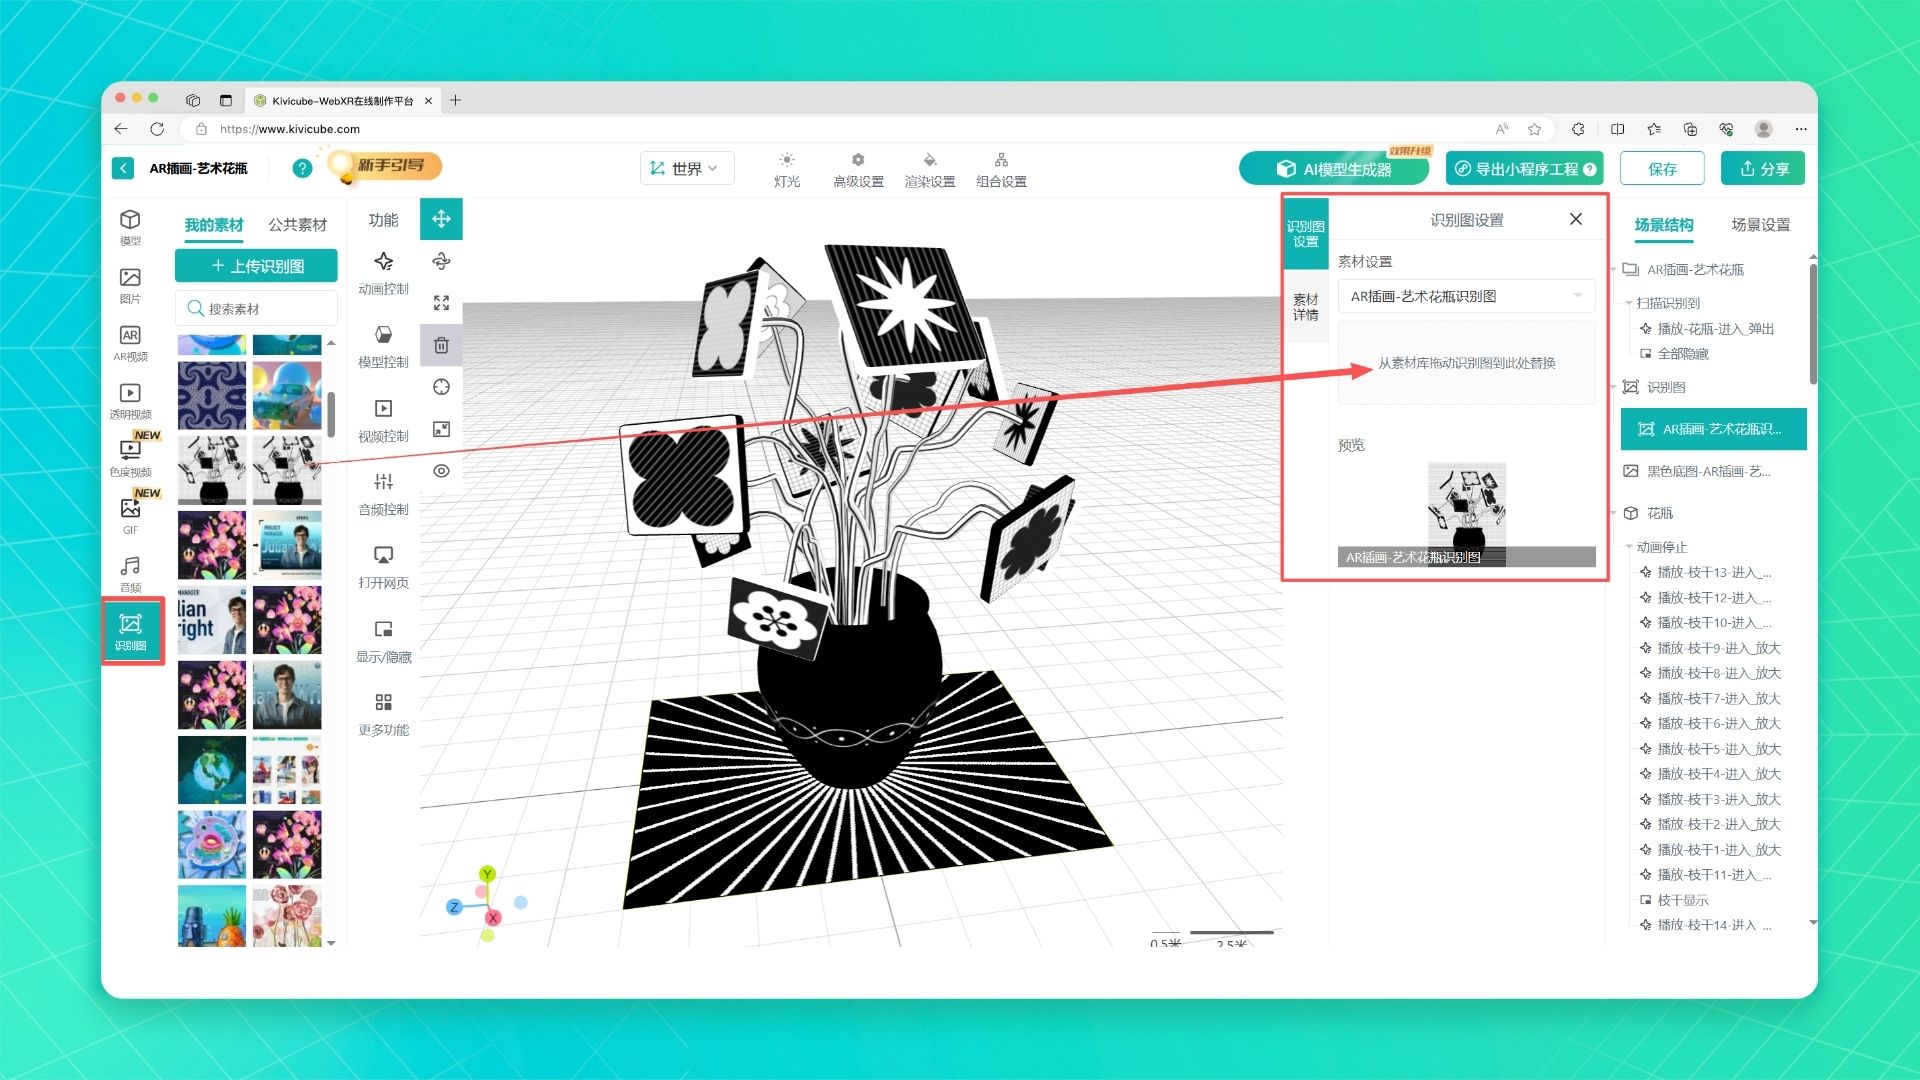Open 渲染设置 render settings
This screenshot has height=1080, width=1920.
(929, 169)
